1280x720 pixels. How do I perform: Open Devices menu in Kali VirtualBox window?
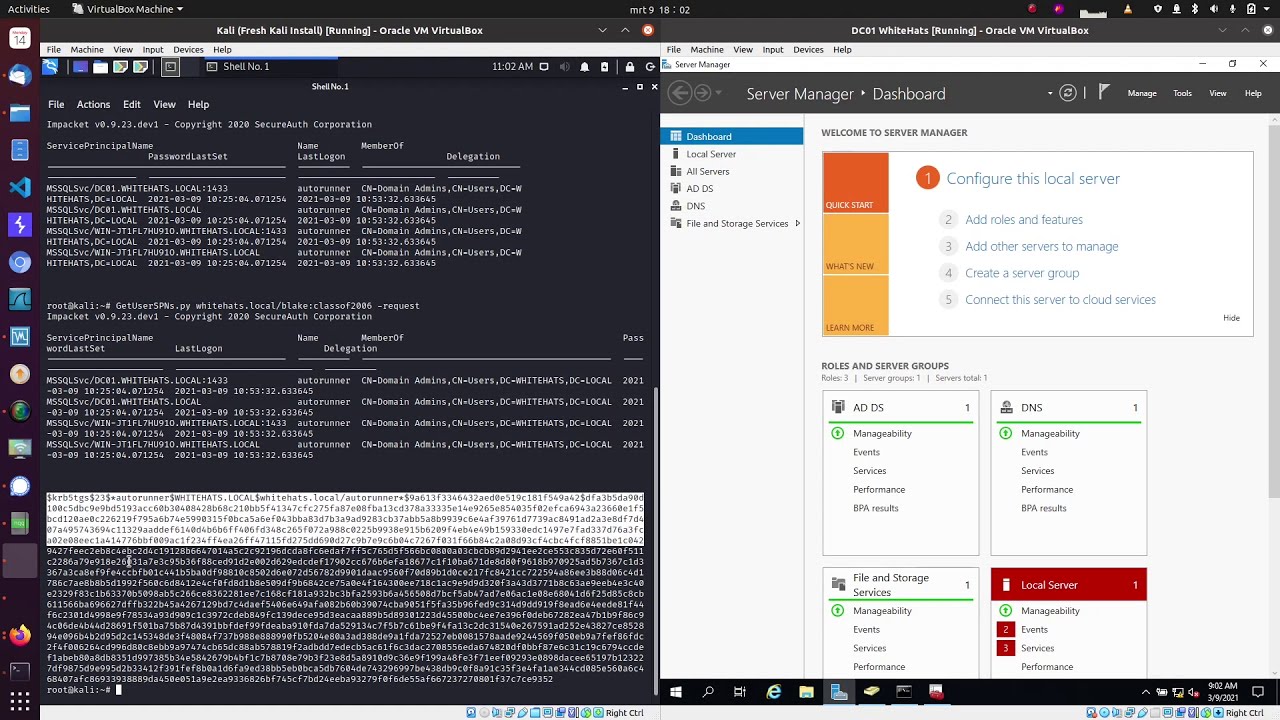point(188,49)
